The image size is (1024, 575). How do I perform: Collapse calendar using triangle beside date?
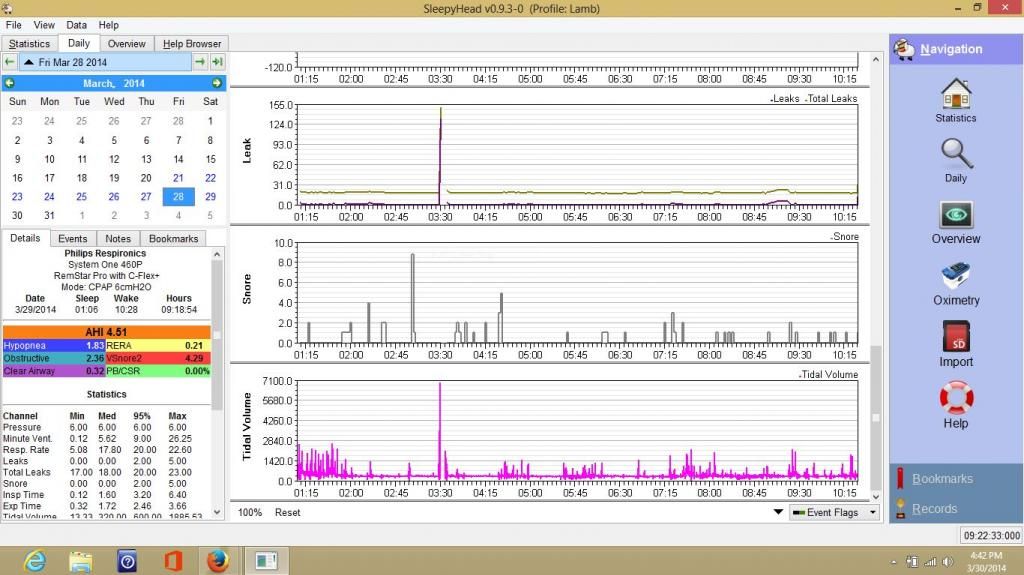pos(29,62)
